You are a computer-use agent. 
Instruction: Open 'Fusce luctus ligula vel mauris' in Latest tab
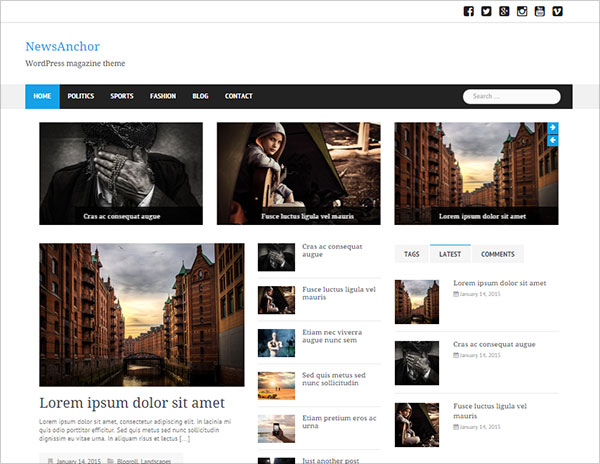[x=490, y=410]
